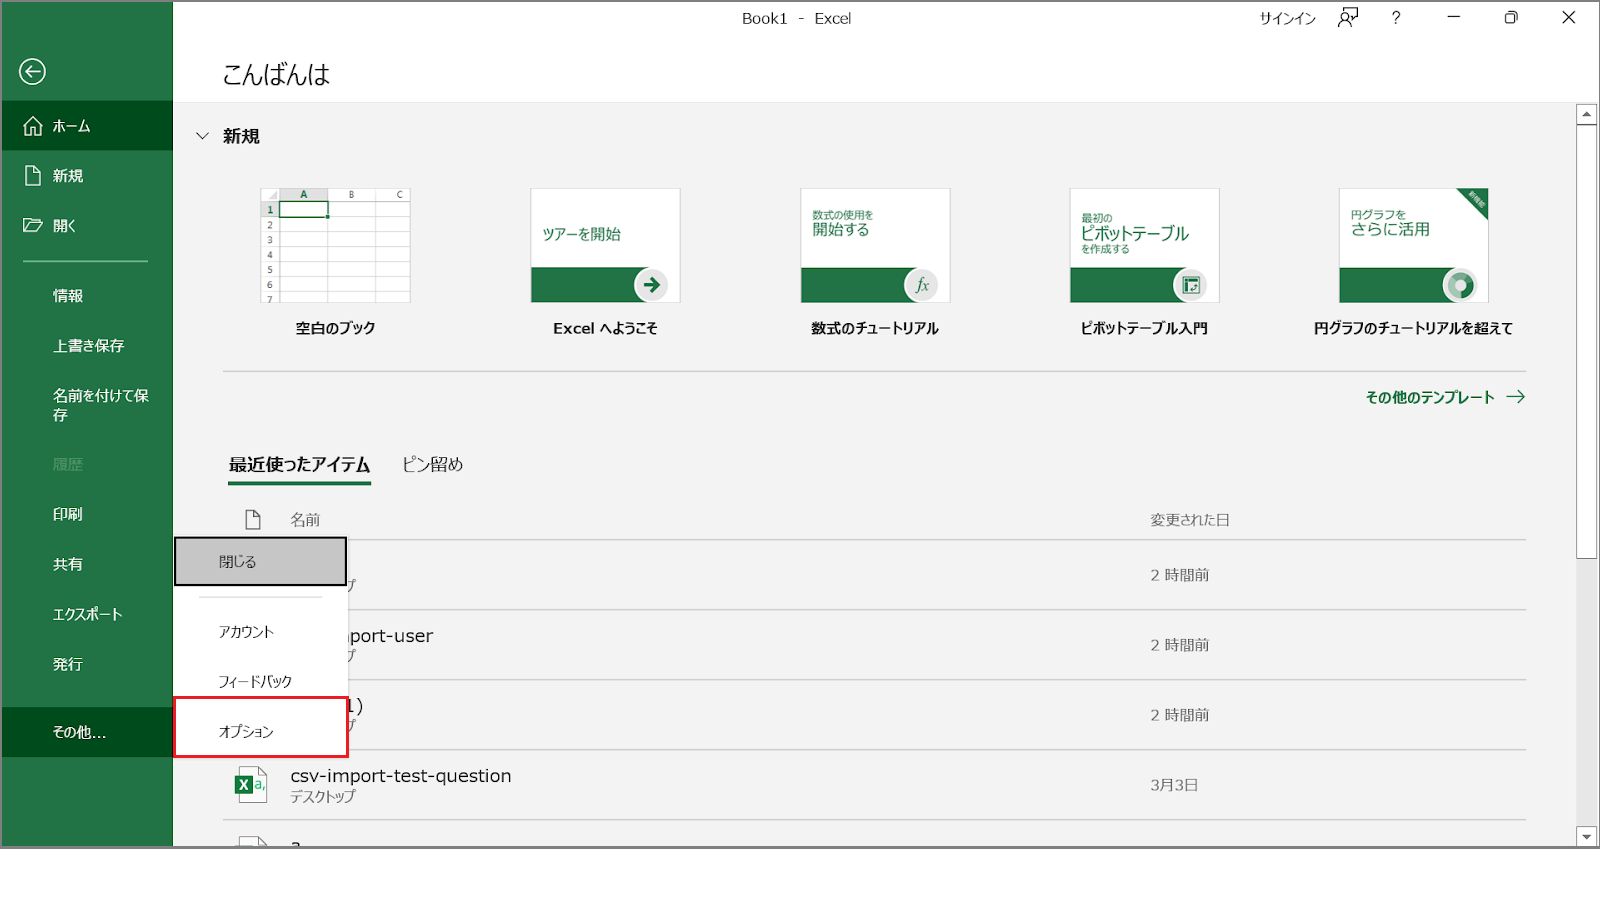This screenshot has width=1600, height=900.
Task: Switch to ピン留め tab
Action: [x=432, y=465]
